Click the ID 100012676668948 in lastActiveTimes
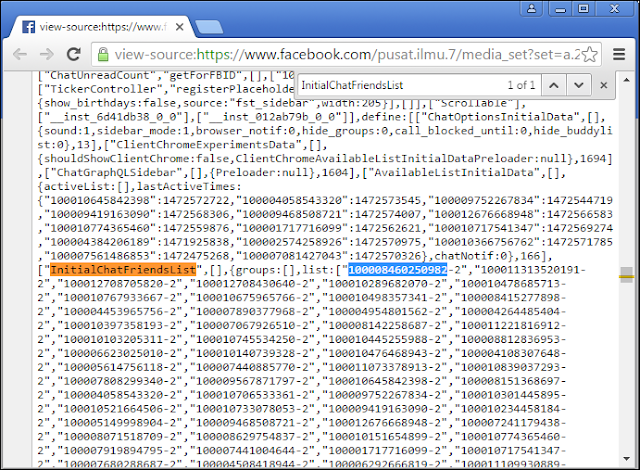Image resolution: width=640 pixels, height=470 pixels. 484,214
